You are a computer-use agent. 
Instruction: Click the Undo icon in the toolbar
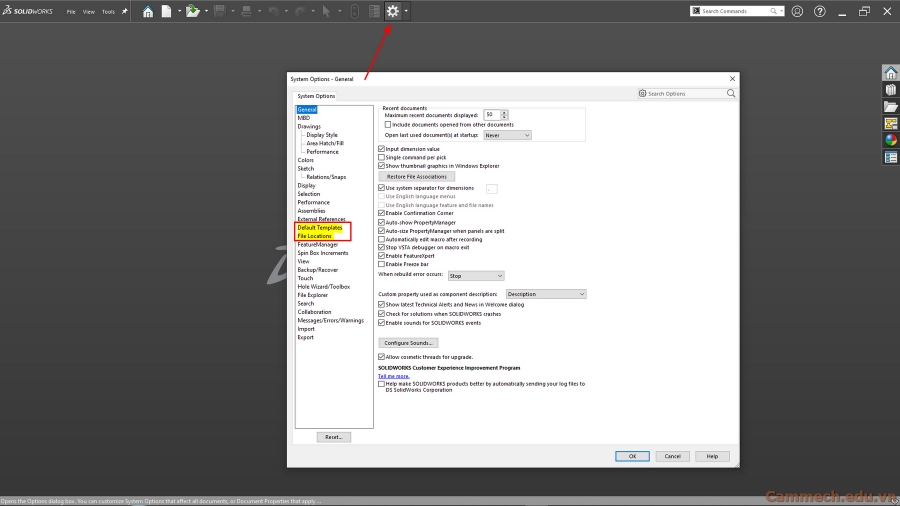tap(273, 11)
